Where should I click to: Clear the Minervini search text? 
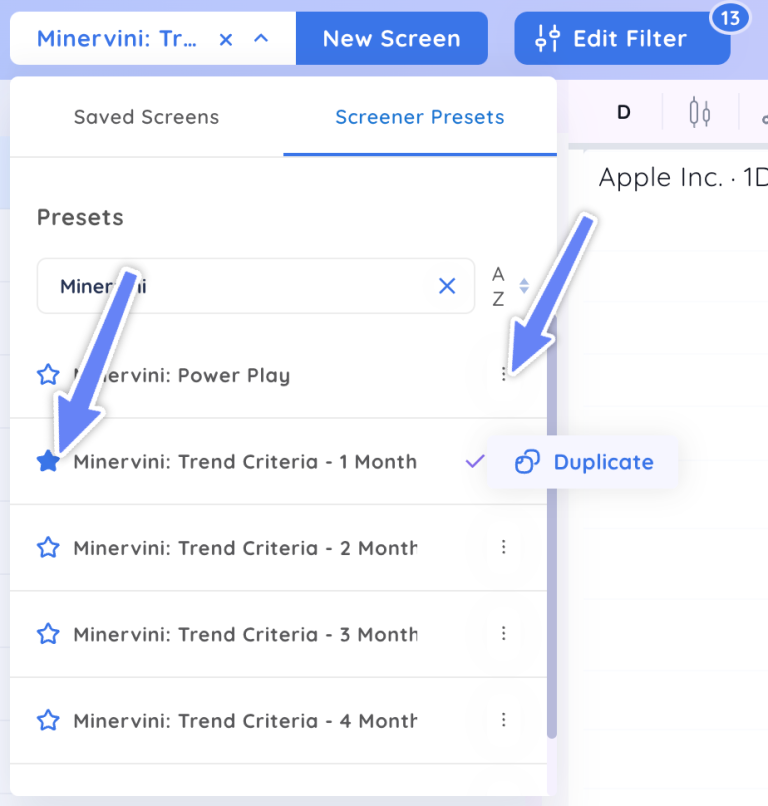coord(447,287)
